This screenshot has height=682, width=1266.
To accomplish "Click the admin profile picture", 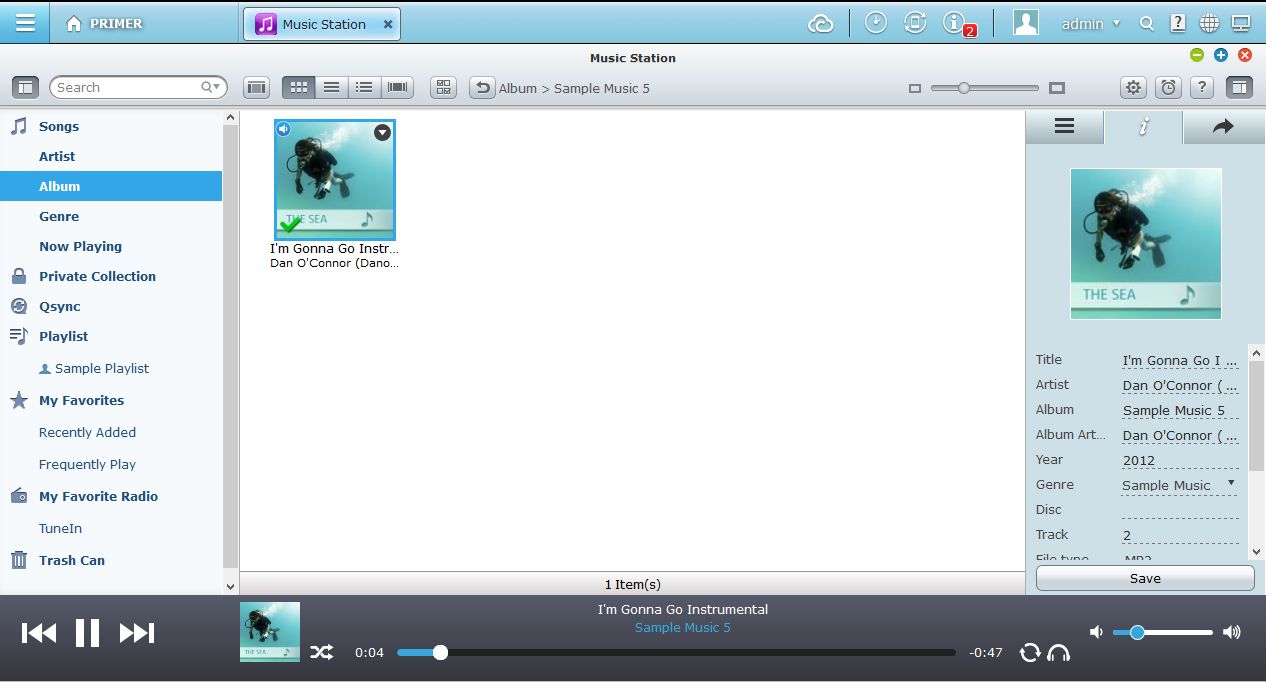I will pos(1026,23).
